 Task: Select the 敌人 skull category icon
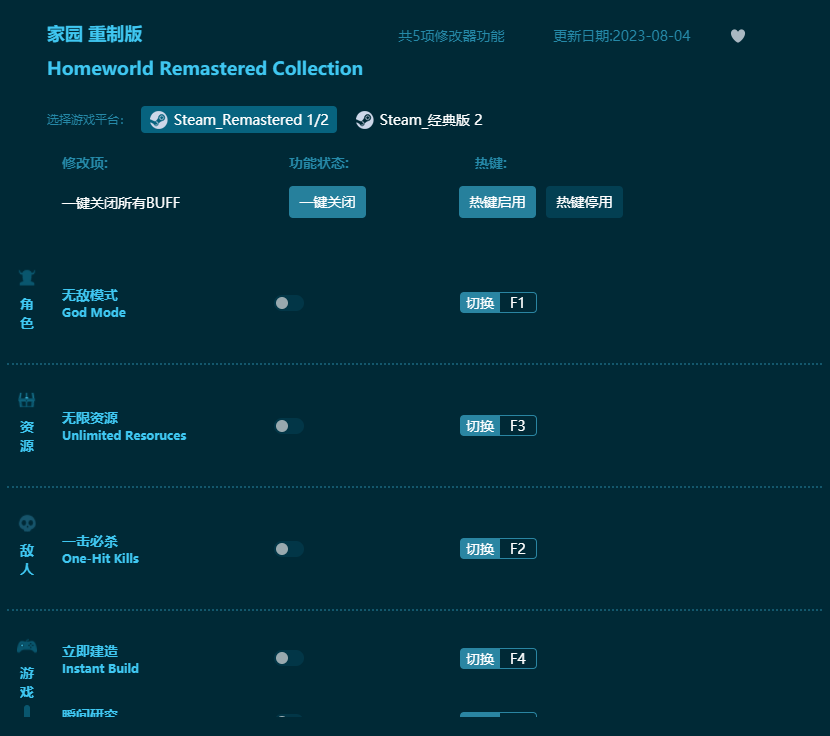(27, 523)
